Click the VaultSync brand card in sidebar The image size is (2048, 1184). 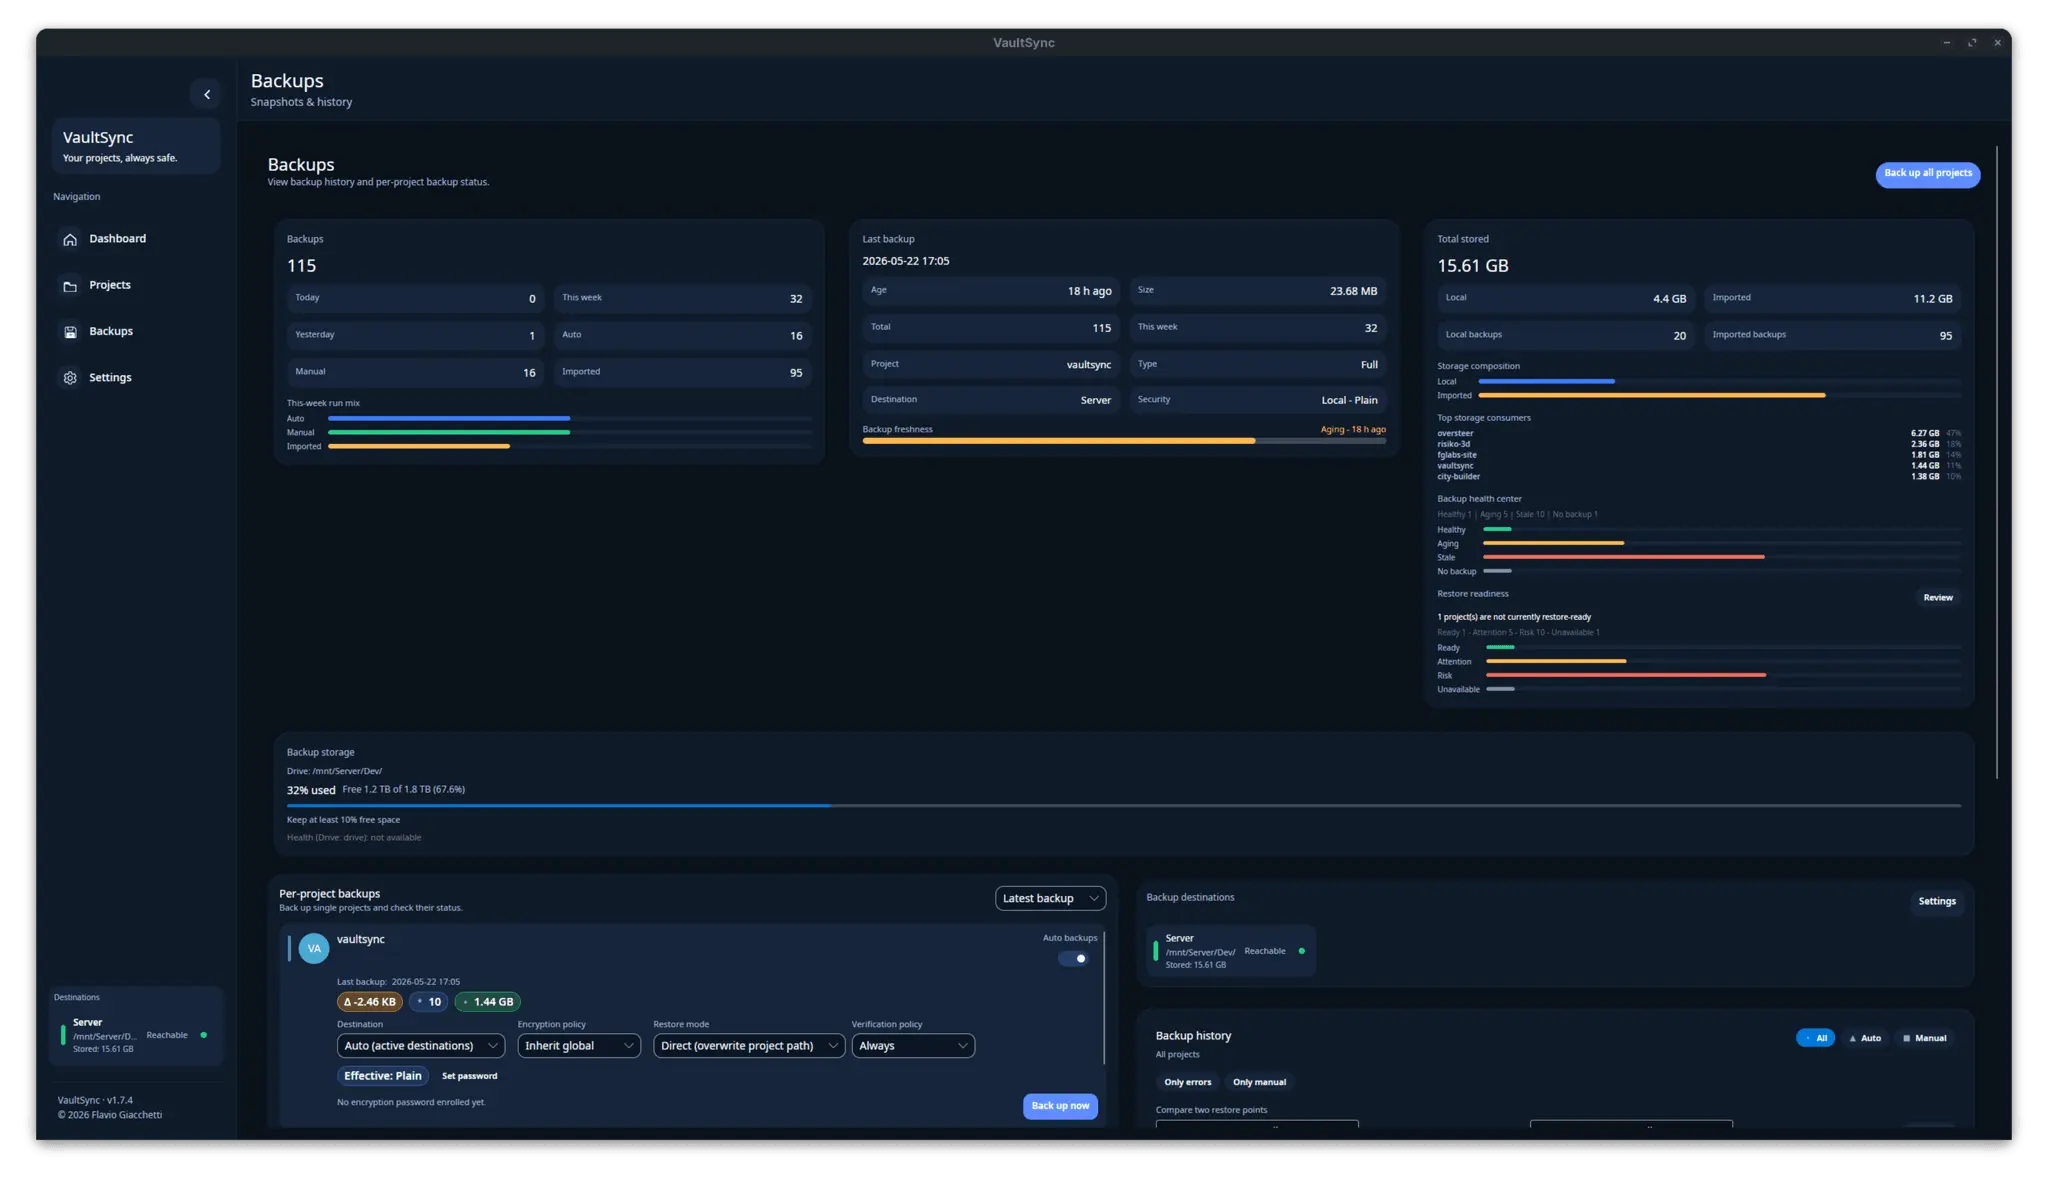136,146
